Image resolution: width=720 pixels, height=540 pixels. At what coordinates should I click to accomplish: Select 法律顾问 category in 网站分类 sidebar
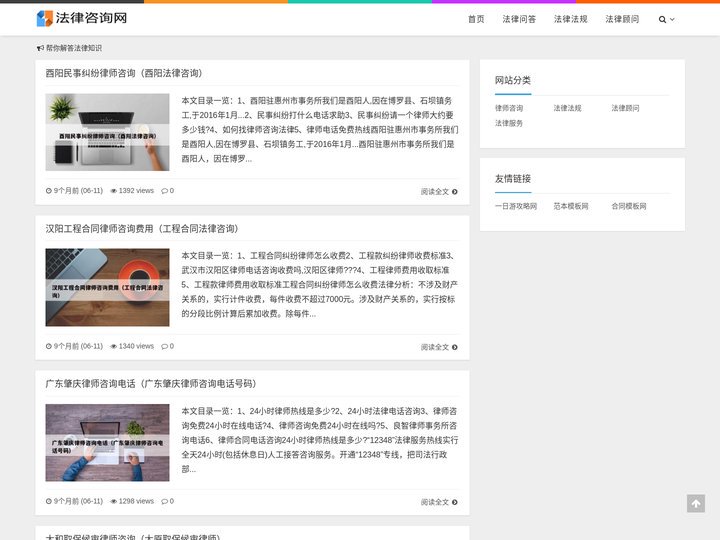click(625, 108)
